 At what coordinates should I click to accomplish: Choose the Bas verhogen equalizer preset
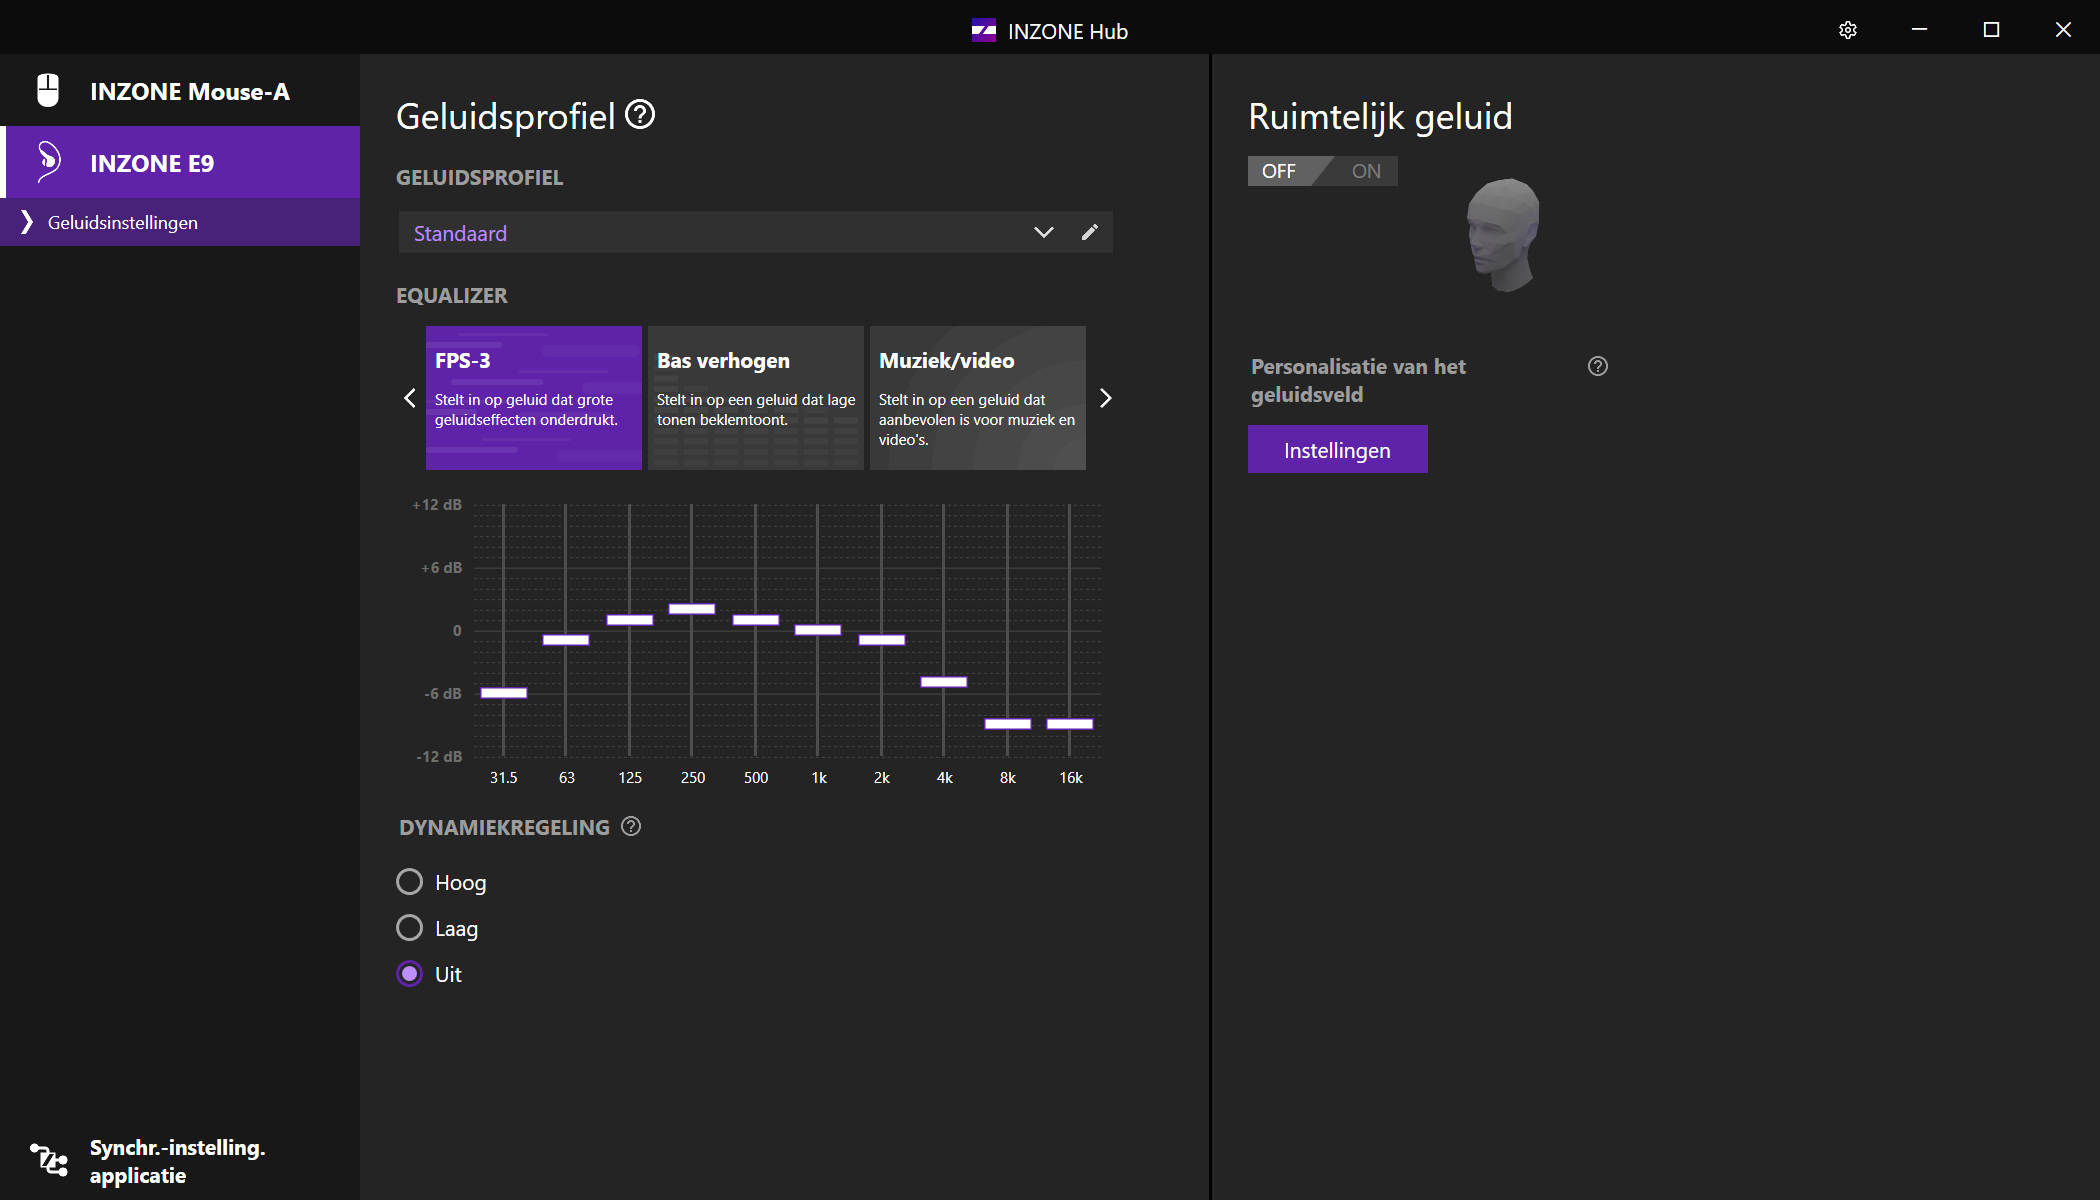[755, 397]
